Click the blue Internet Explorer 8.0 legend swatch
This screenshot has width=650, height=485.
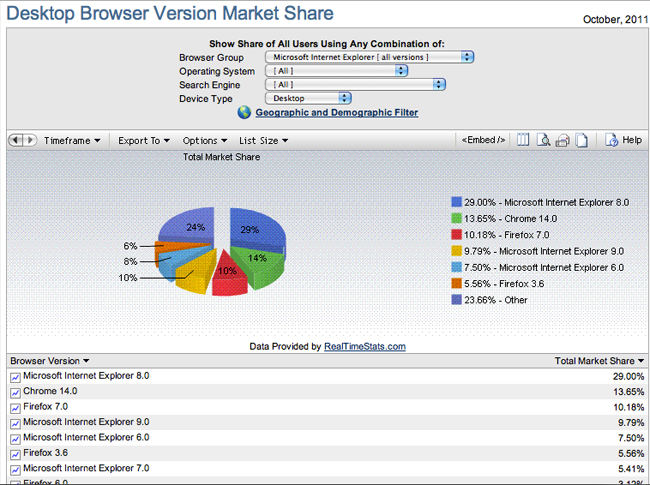pos(456,202)
